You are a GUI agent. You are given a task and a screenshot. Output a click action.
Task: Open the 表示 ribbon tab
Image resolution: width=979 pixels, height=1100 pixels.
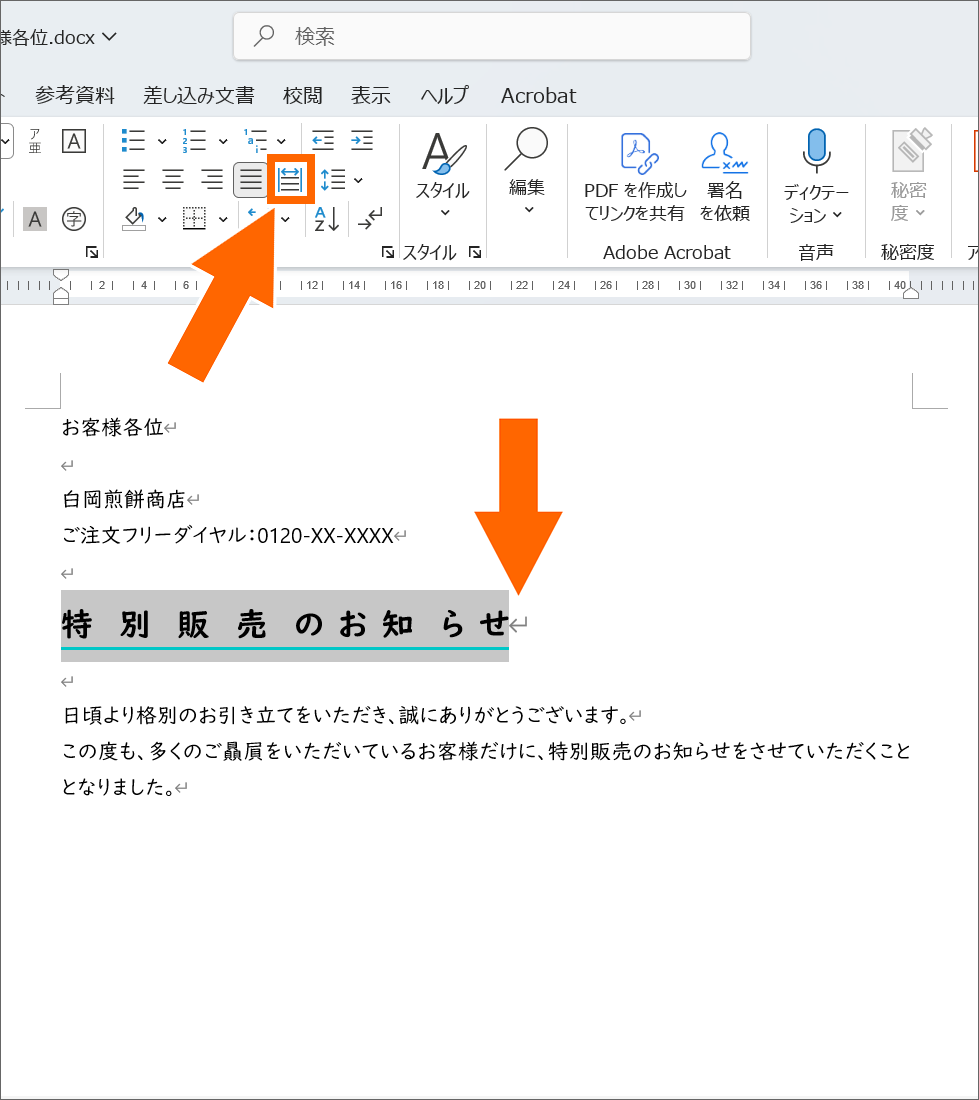(370, 95)
